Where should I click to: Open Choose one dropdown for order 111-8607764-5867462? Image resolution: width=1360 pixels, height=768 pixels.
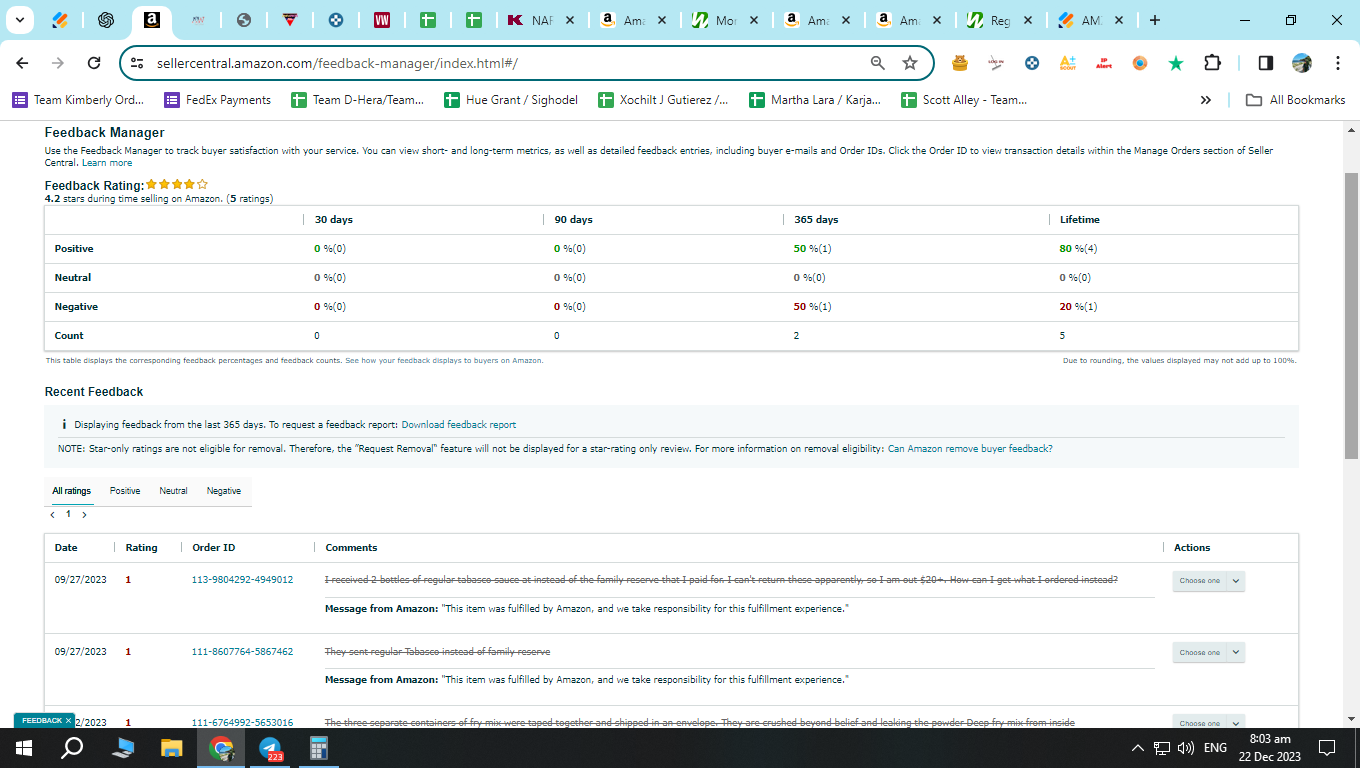click(1208, 652)
